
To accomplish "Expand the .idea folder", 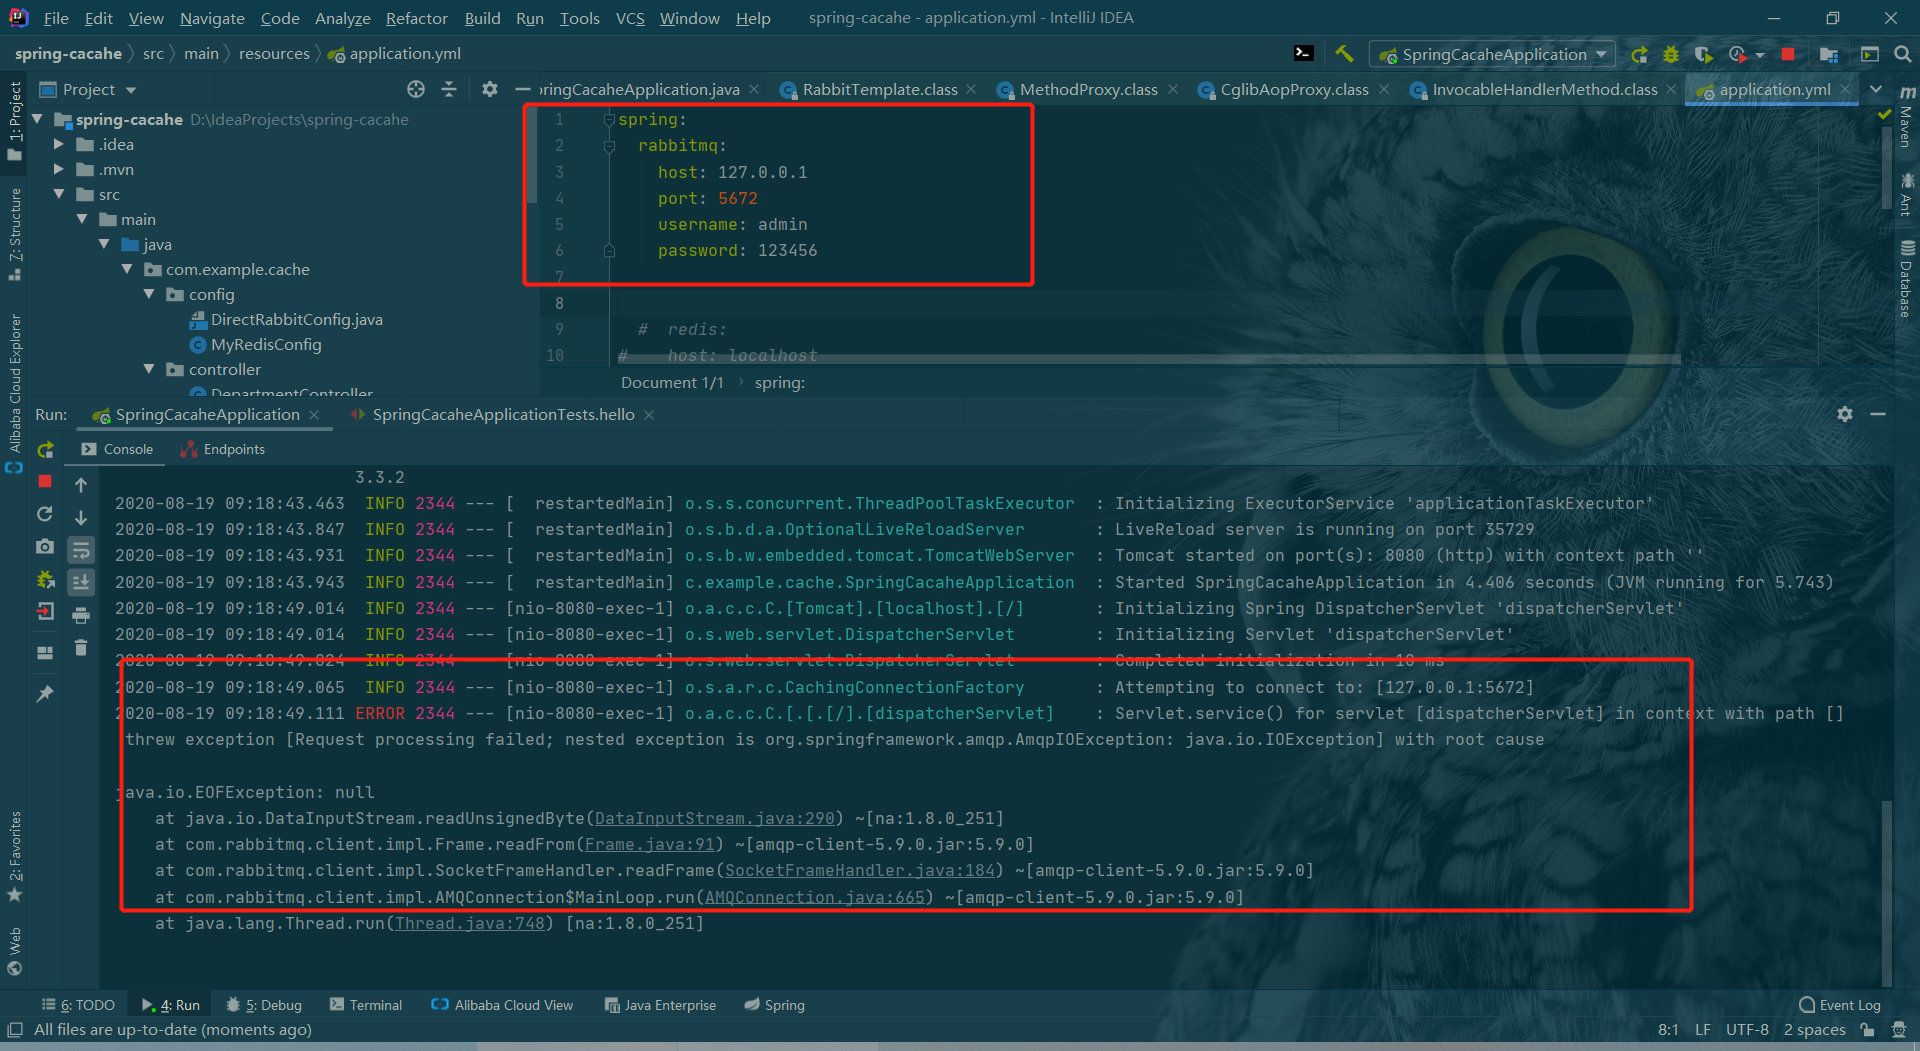I will coord(59,144).
